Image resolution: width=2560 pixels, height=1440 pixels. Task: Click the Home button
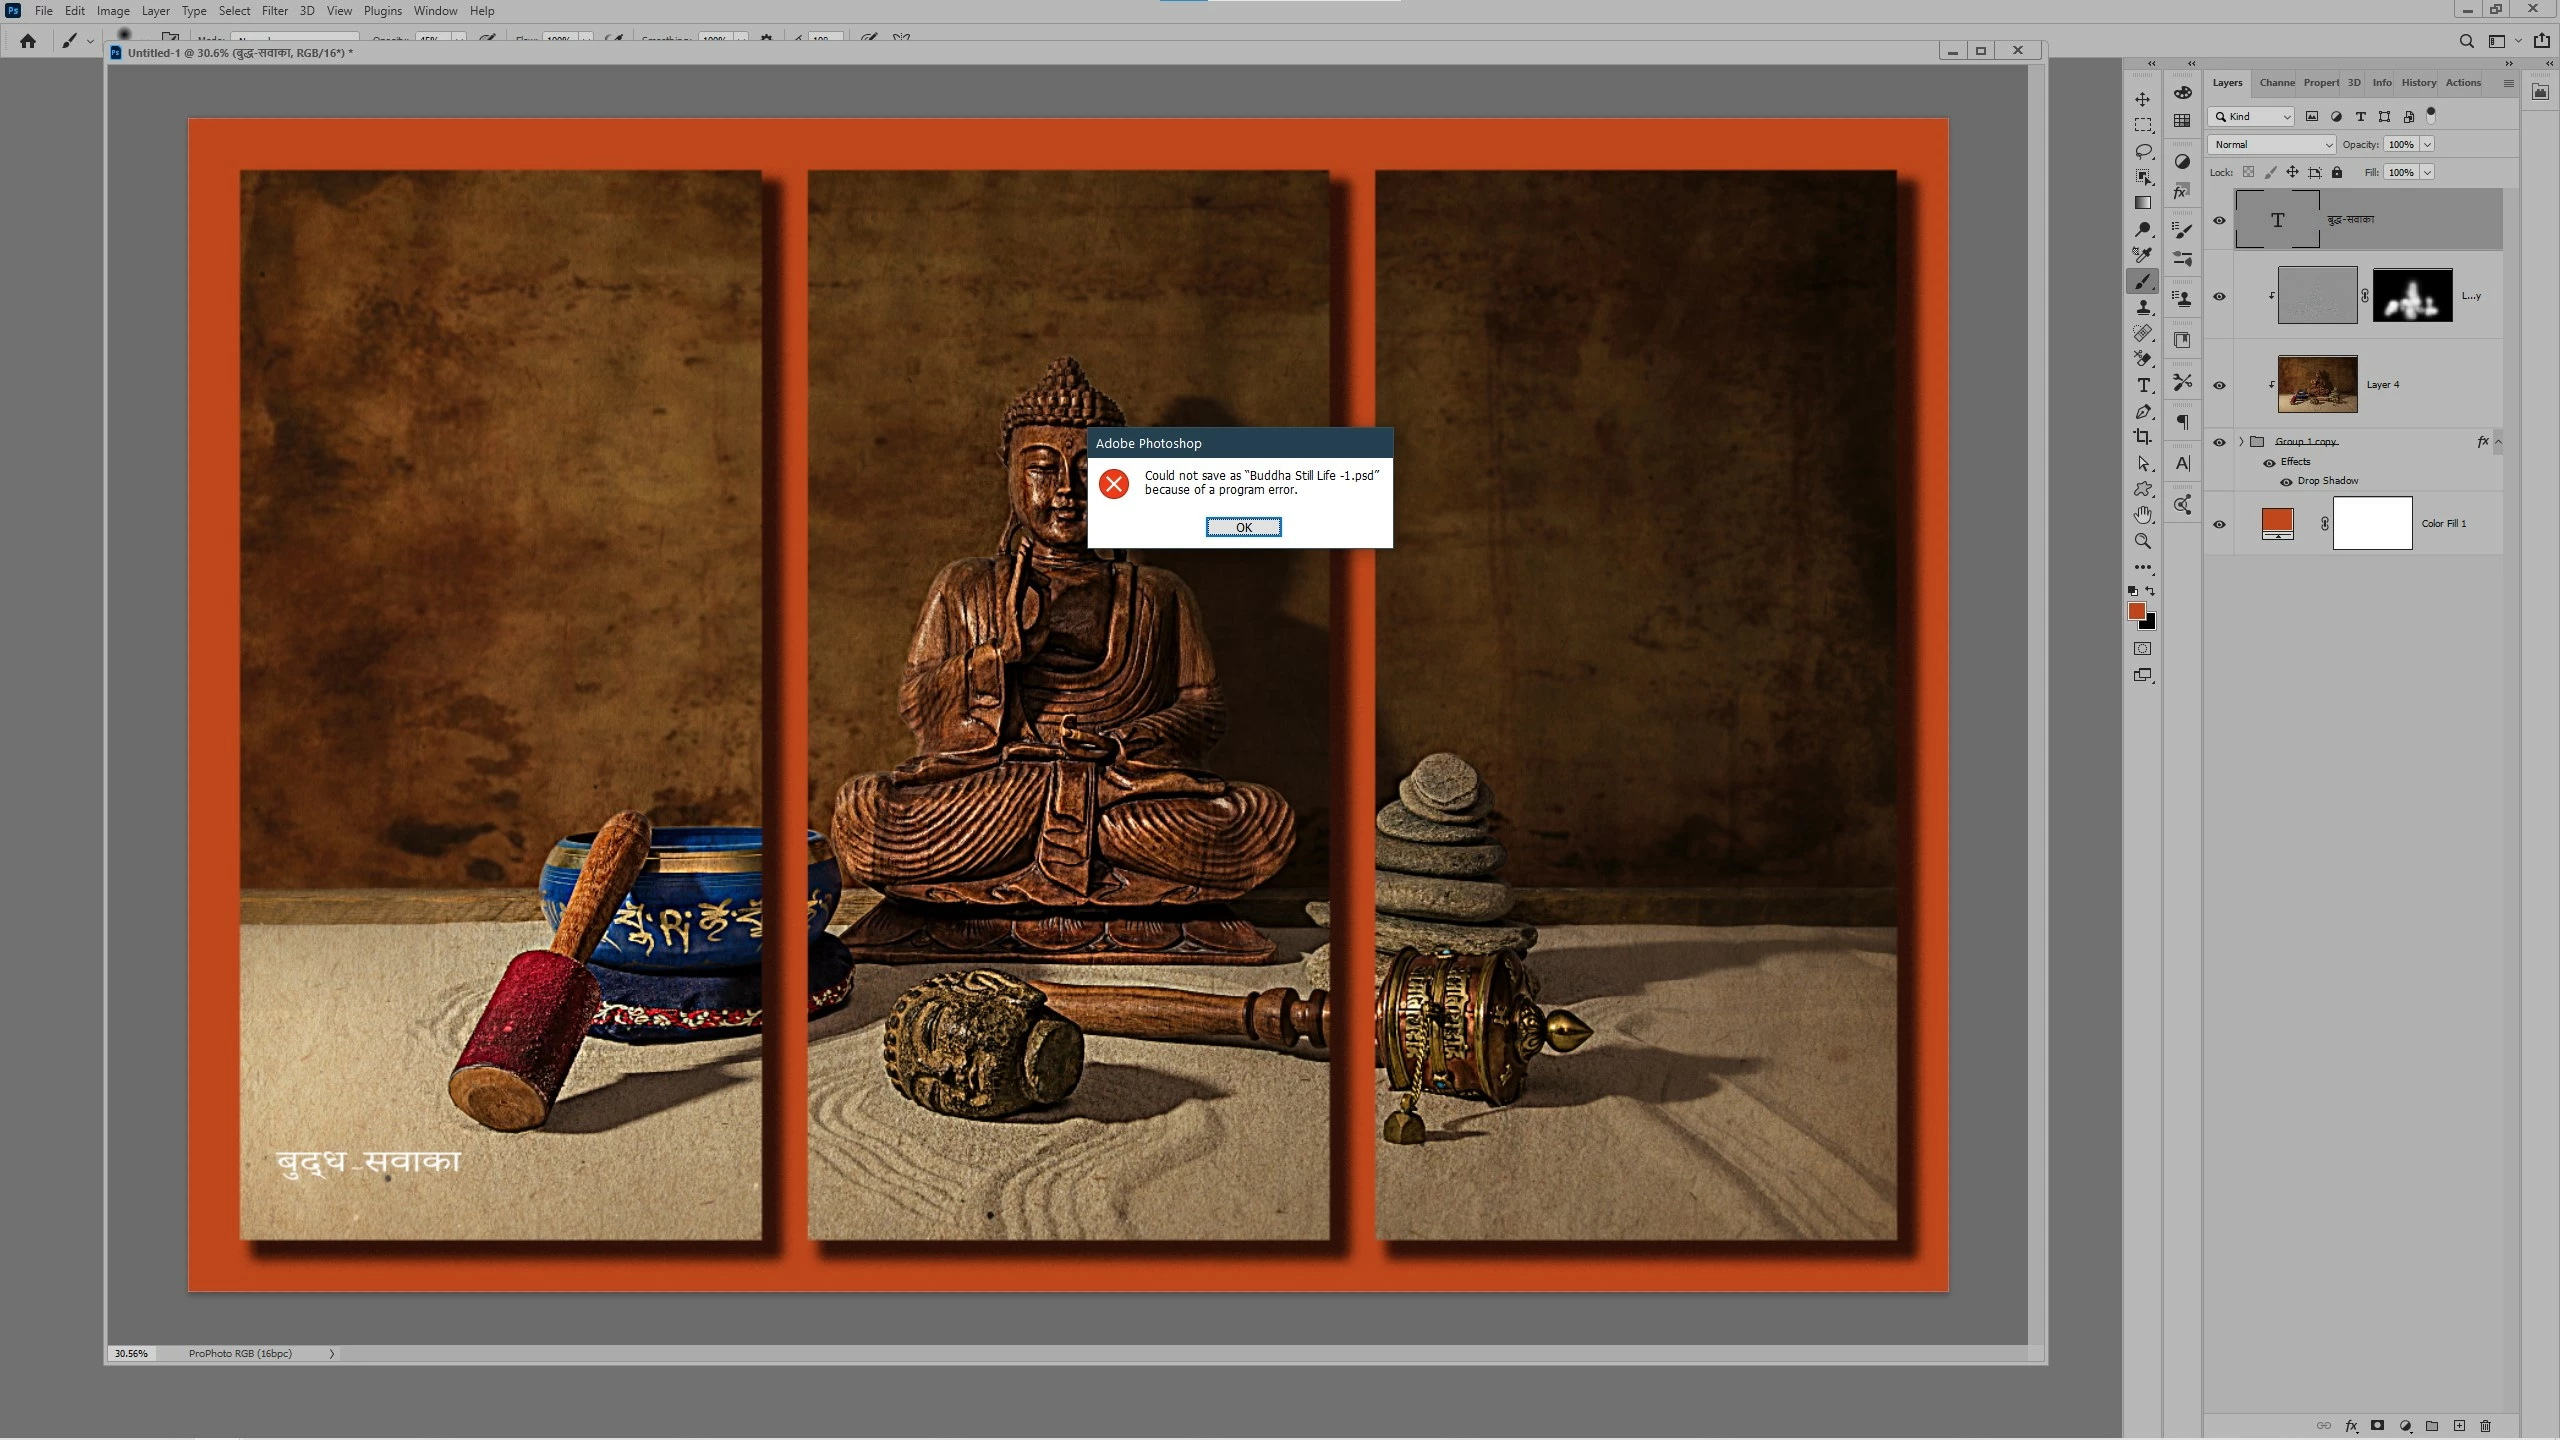click(28, 41)
